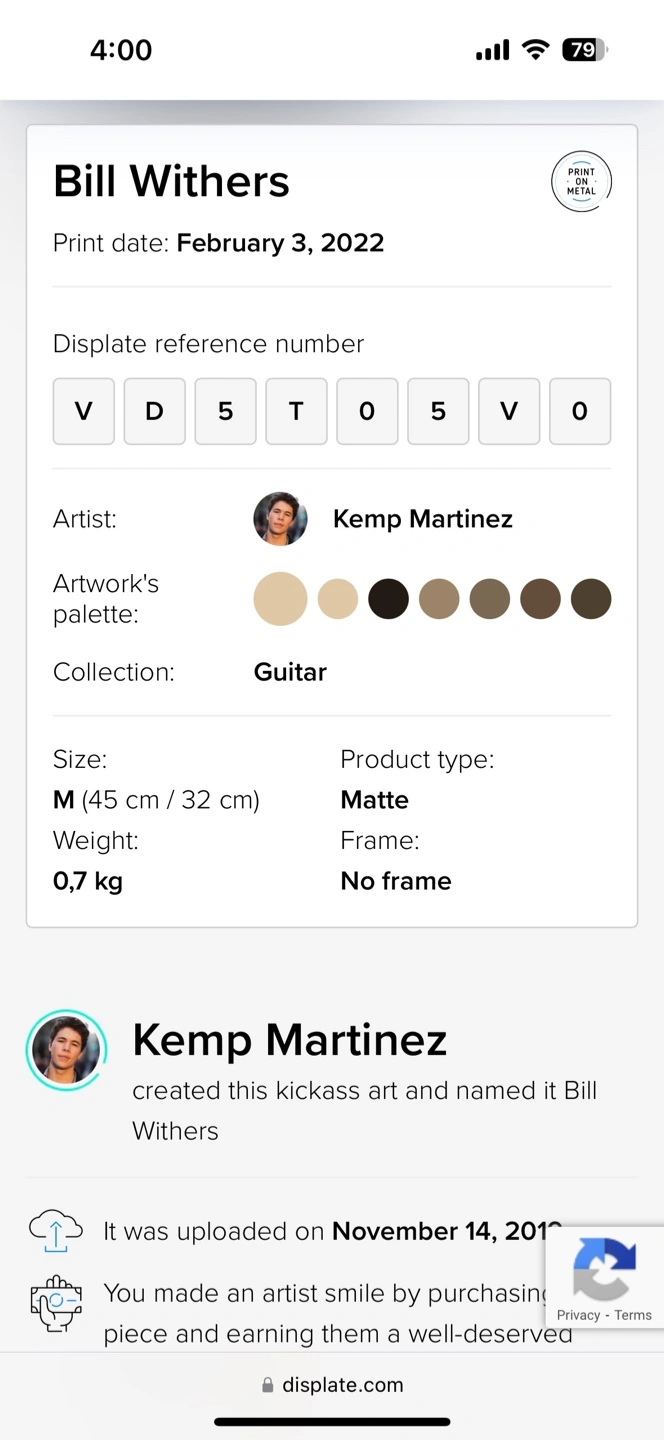Image resolution: width=664 pixels, height=1440 pixels.
Task: Tap the lock icon beside displate.com
Action: [x=267, y=1386]
